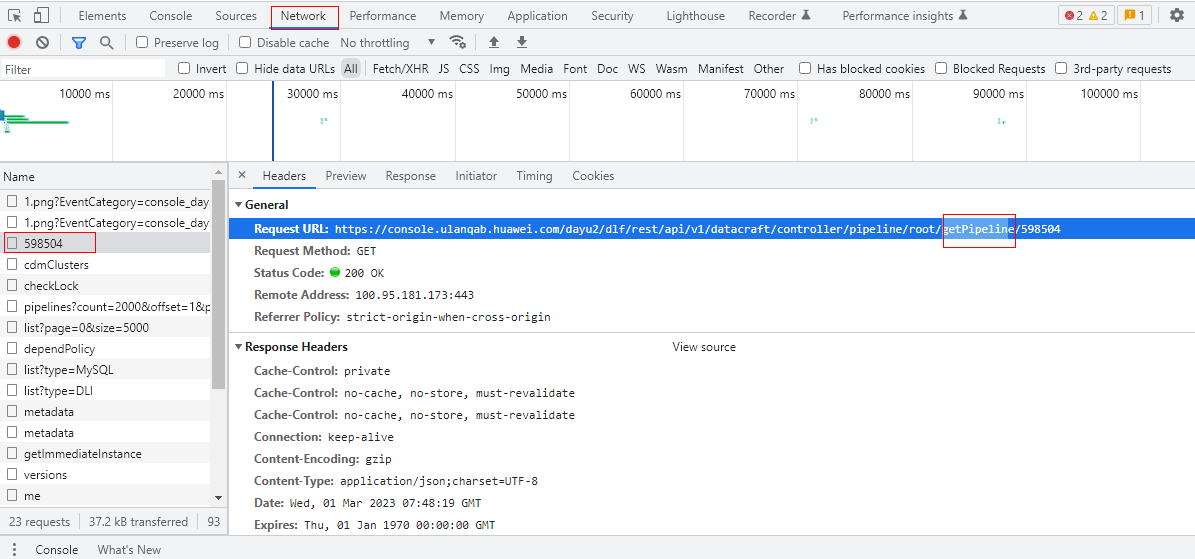Switch to the Console tab
The image size is (1195, 559).
[170, 16]
